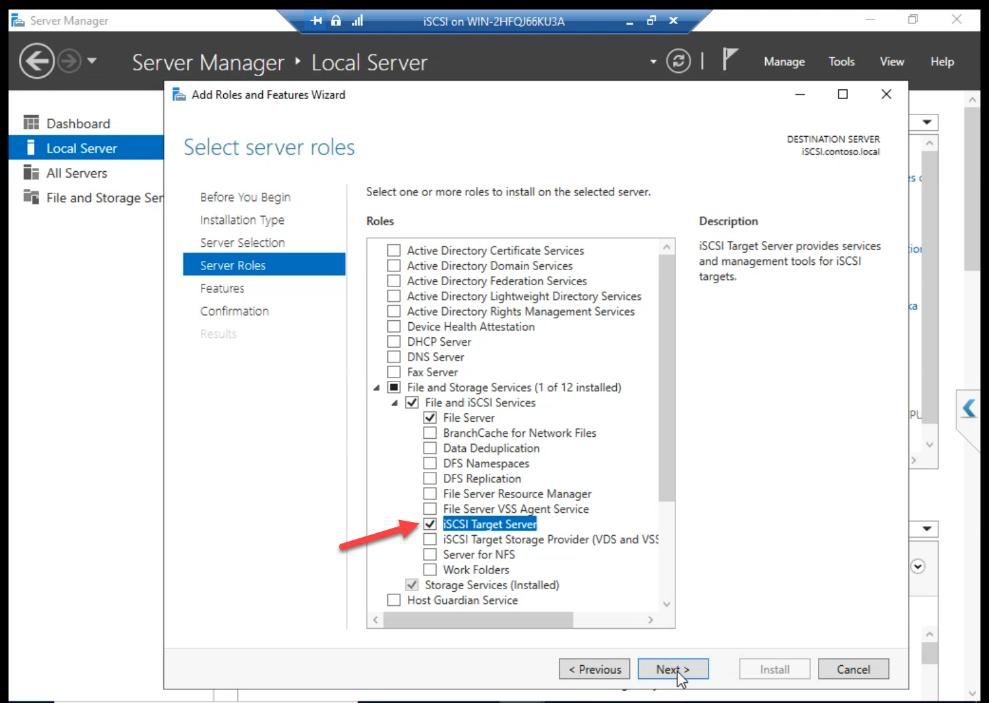Open the Help menu
Screen dimensions: 989x703
click(x=942, y=62)
